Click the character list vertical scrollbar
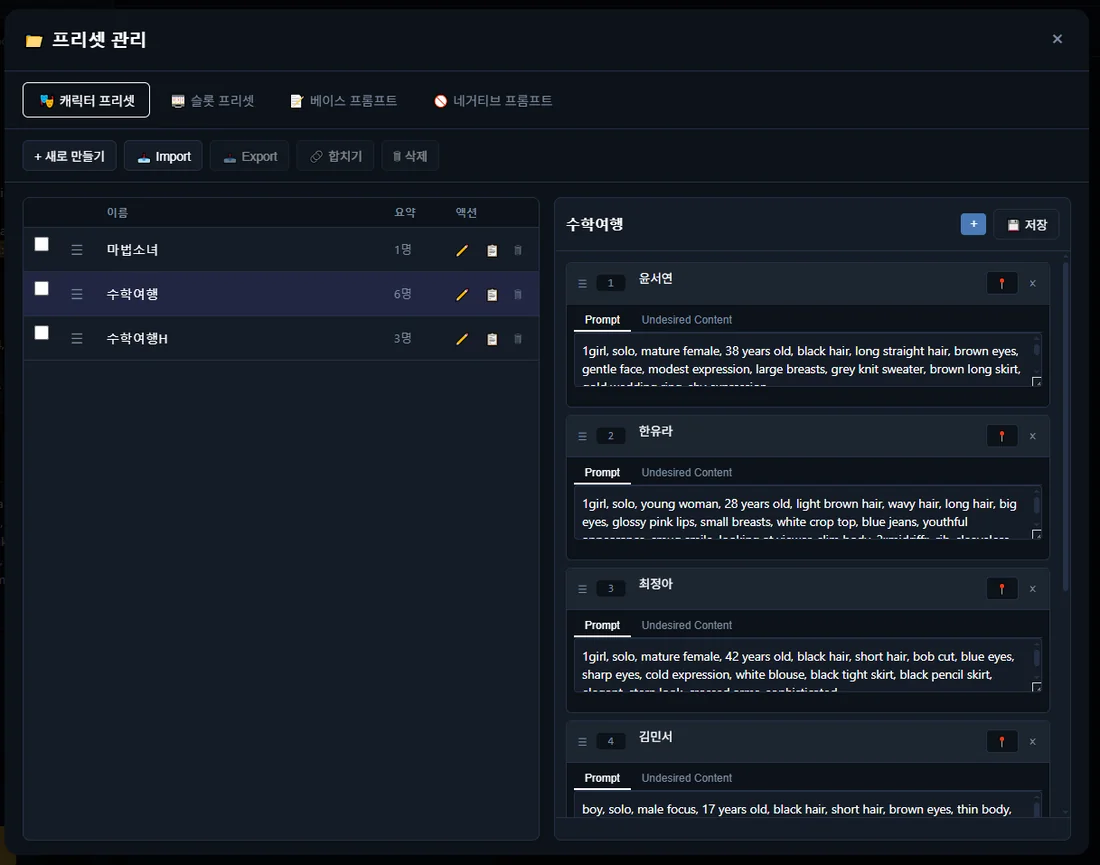Viewport: 1100px width, 865px height. (1066, 428)
